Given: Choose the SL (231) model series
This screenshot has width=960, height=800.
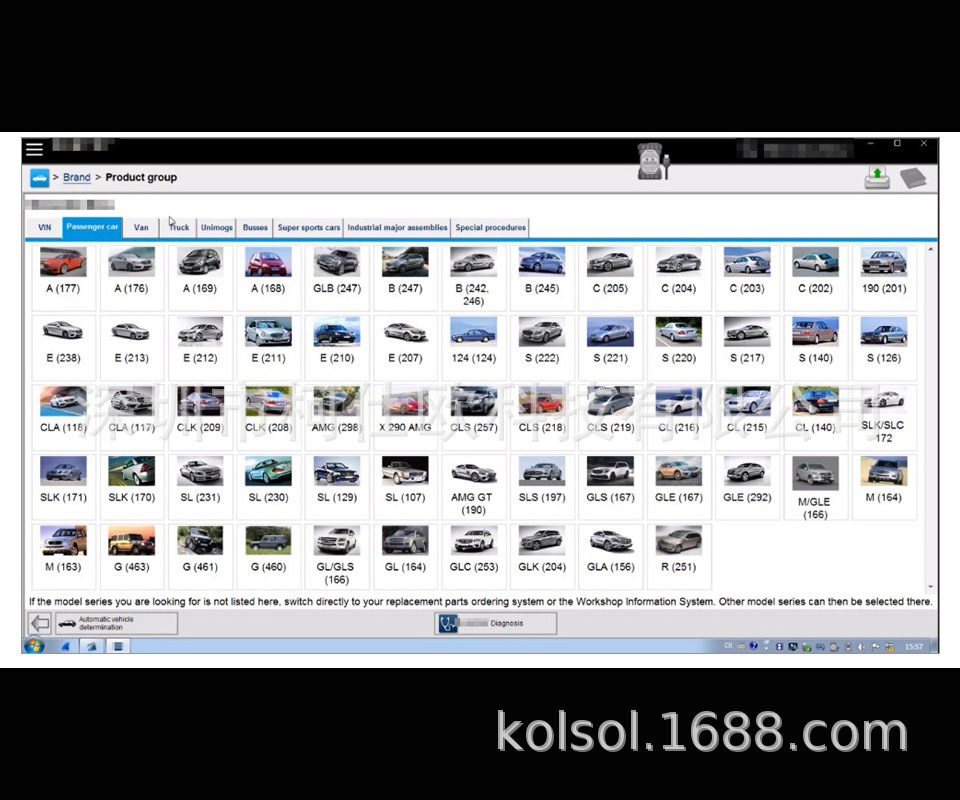Looking at the screenshot, I should tap(200, 487).
